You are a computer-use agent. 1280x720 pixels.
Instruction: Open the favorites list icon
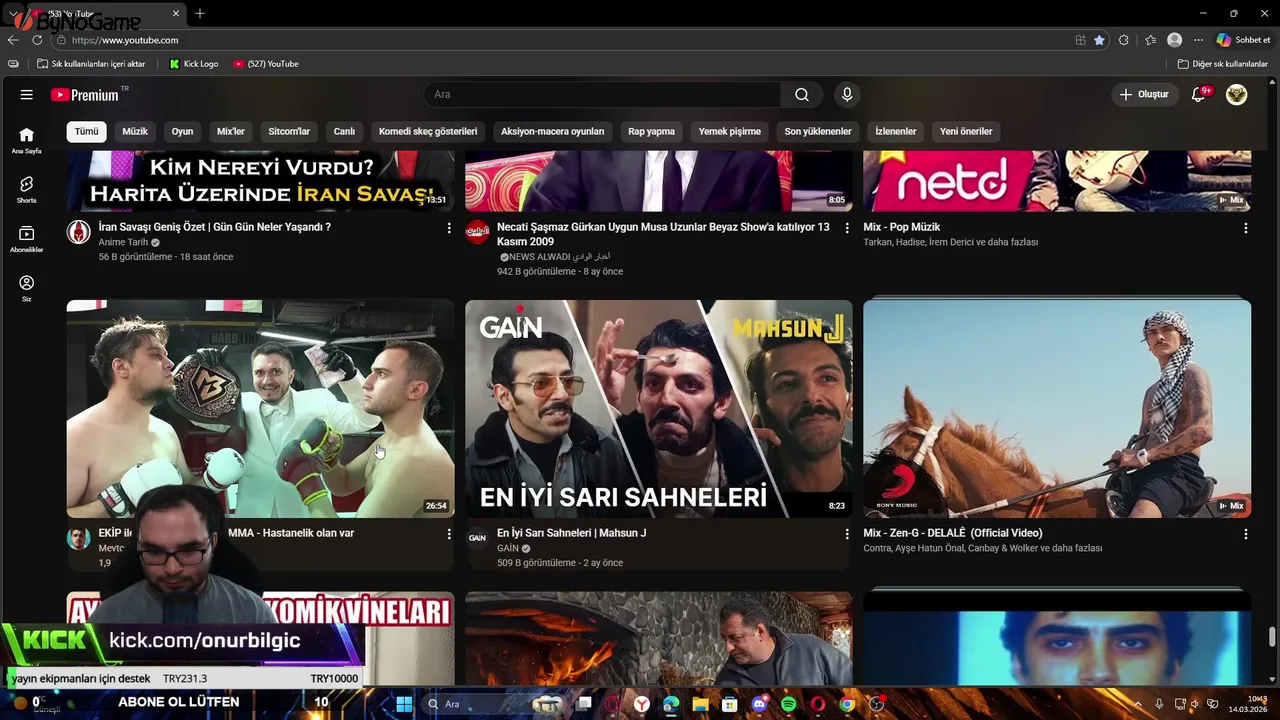coord(1150,40)
